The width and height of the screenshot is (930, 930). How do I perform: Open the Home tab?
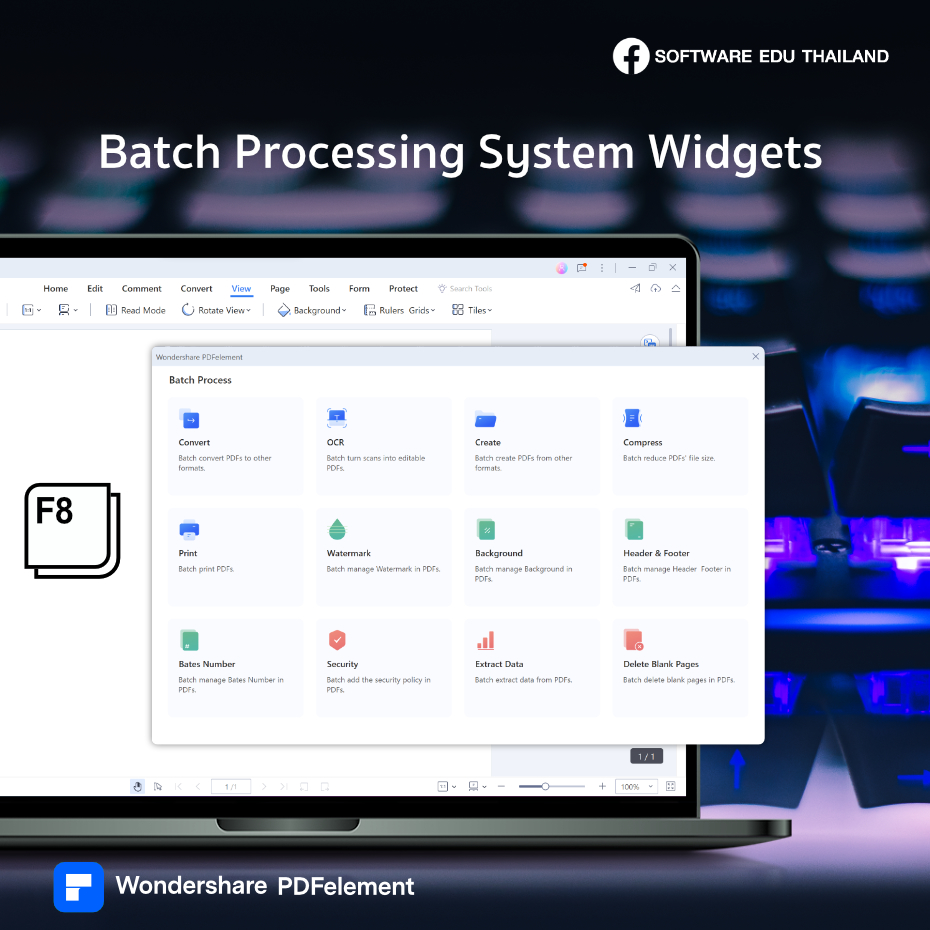(56, 289)
